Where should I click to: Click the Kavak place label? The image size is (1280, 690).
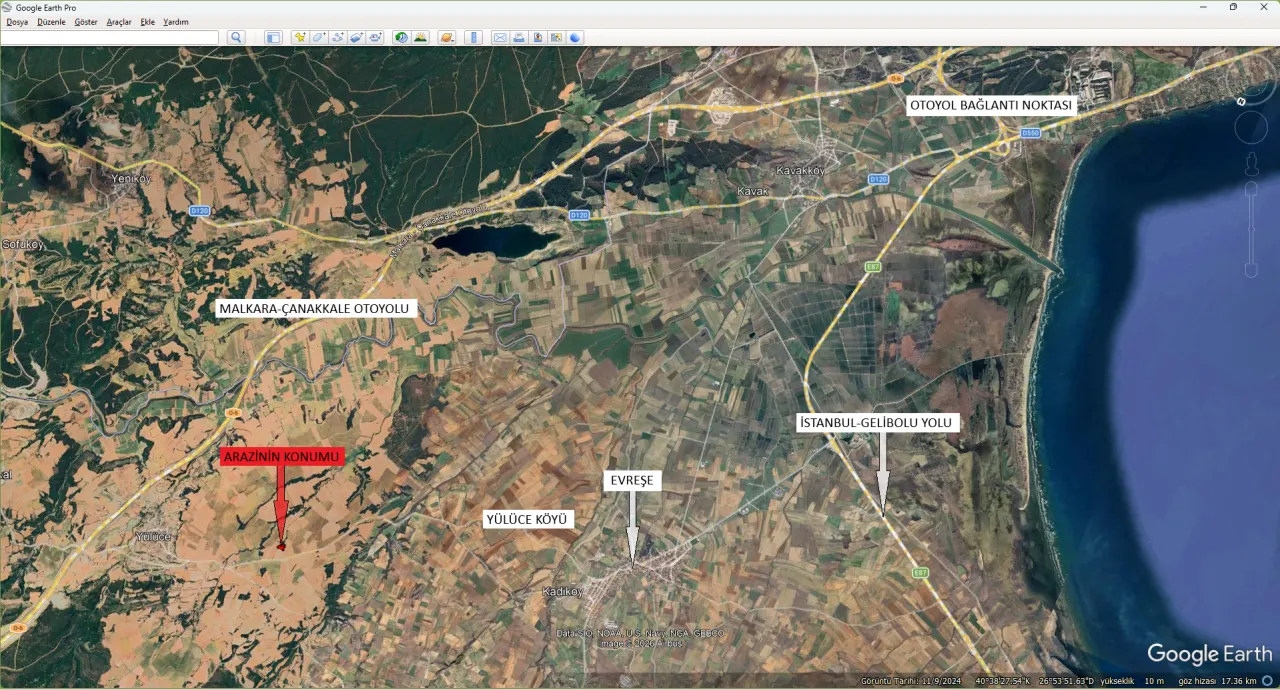(752, 190)
